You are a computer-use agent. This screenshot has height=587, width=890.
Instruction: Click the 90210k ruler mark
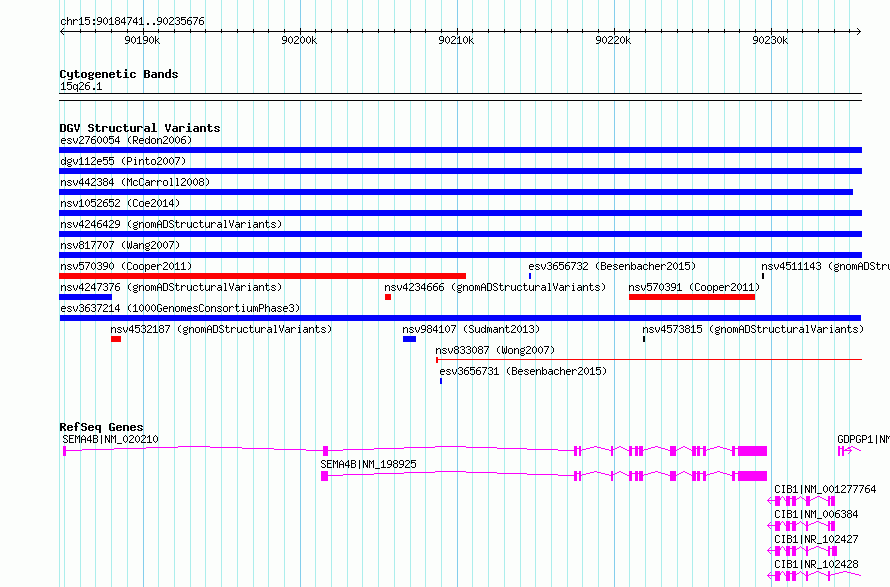click(456, 40)
